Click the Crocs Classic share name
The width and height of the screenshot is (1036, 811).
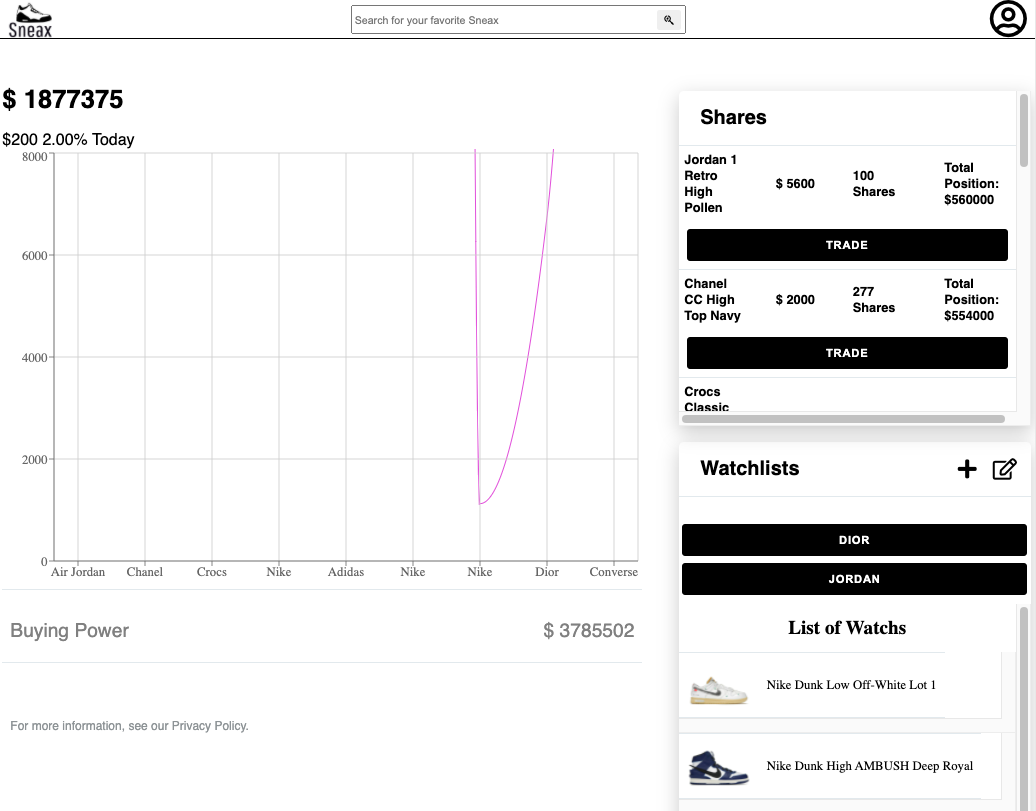point(706,399)
